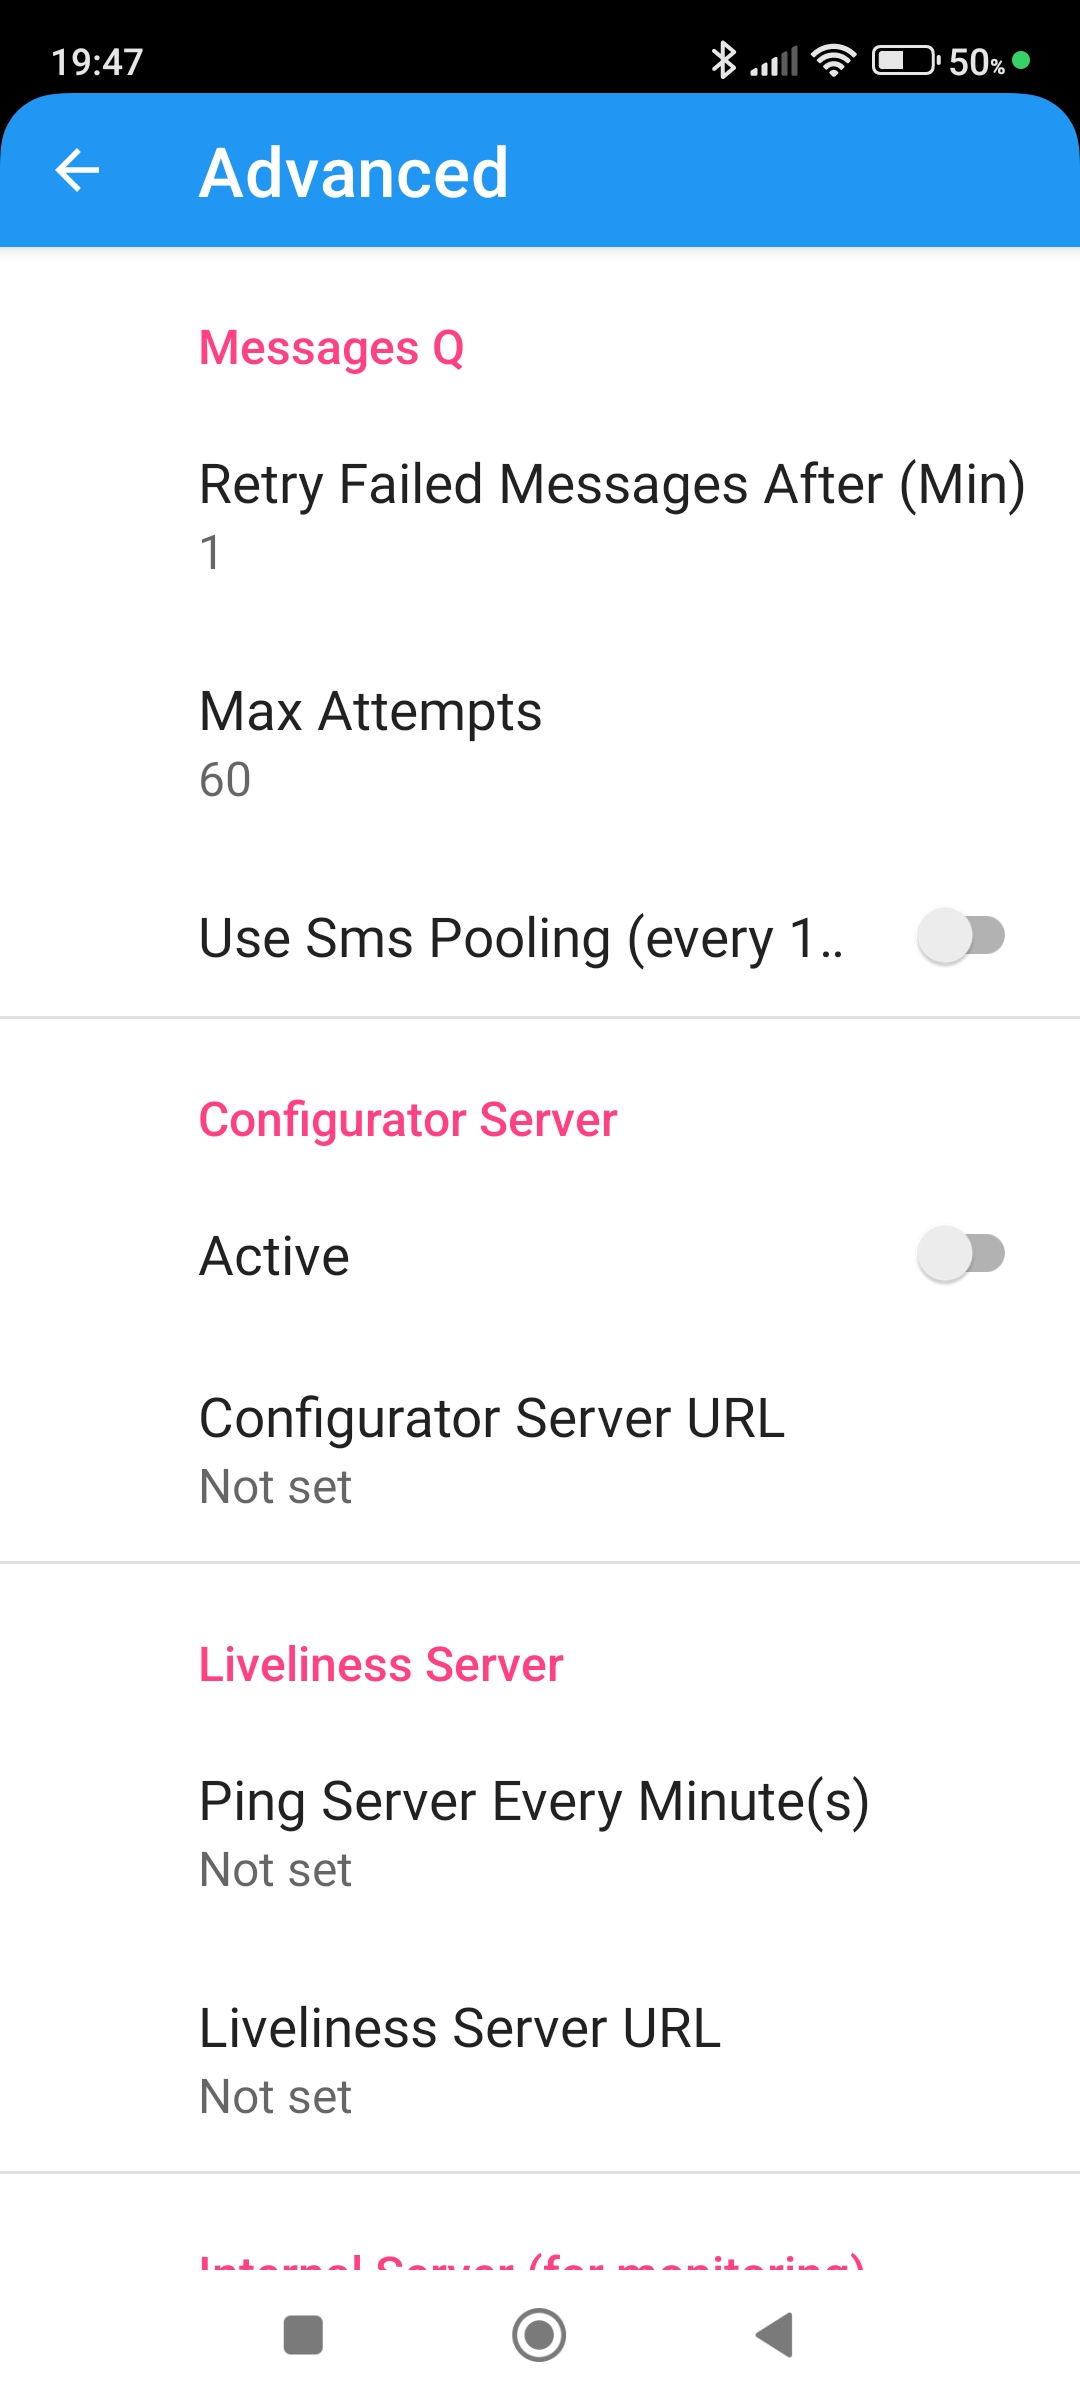Tap the Advanced page title

(x=354, y=173)
